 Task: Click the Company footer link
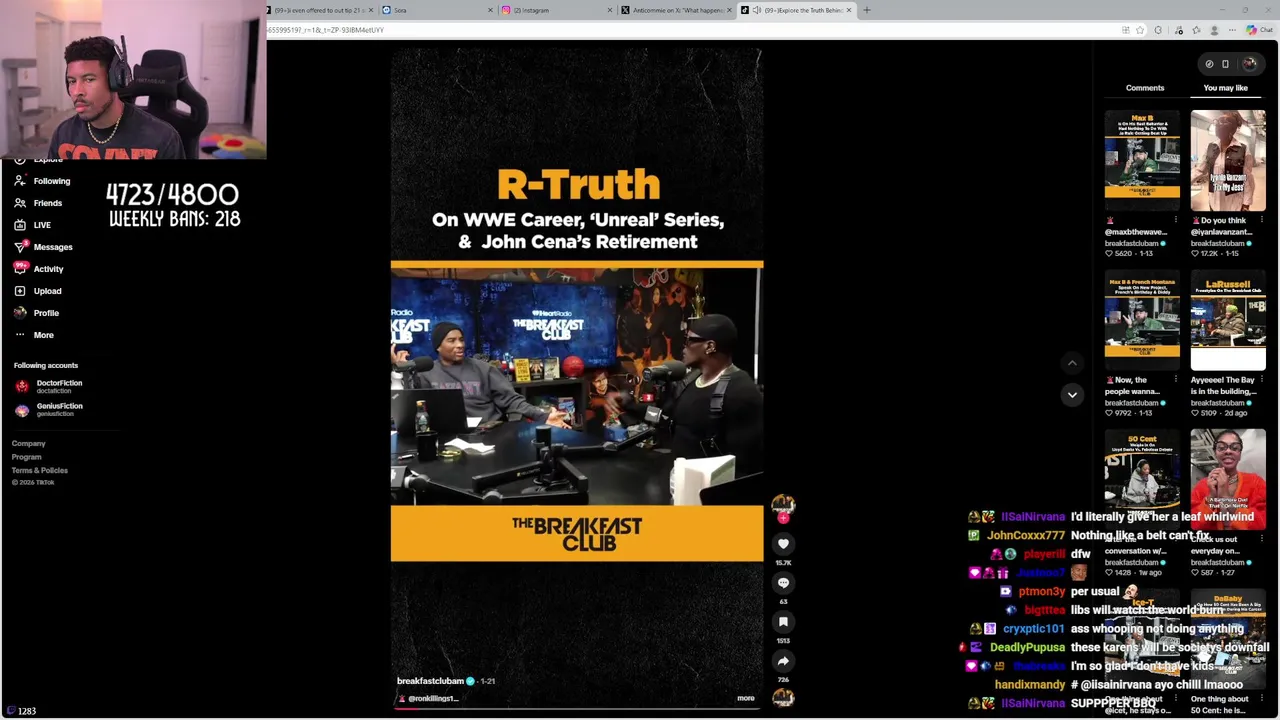click(28, 444)
